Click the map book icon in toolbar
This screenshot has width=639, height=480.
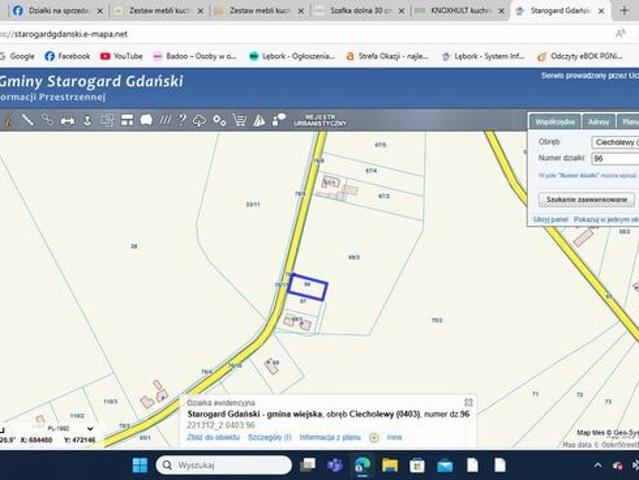[x=146, y=120]
